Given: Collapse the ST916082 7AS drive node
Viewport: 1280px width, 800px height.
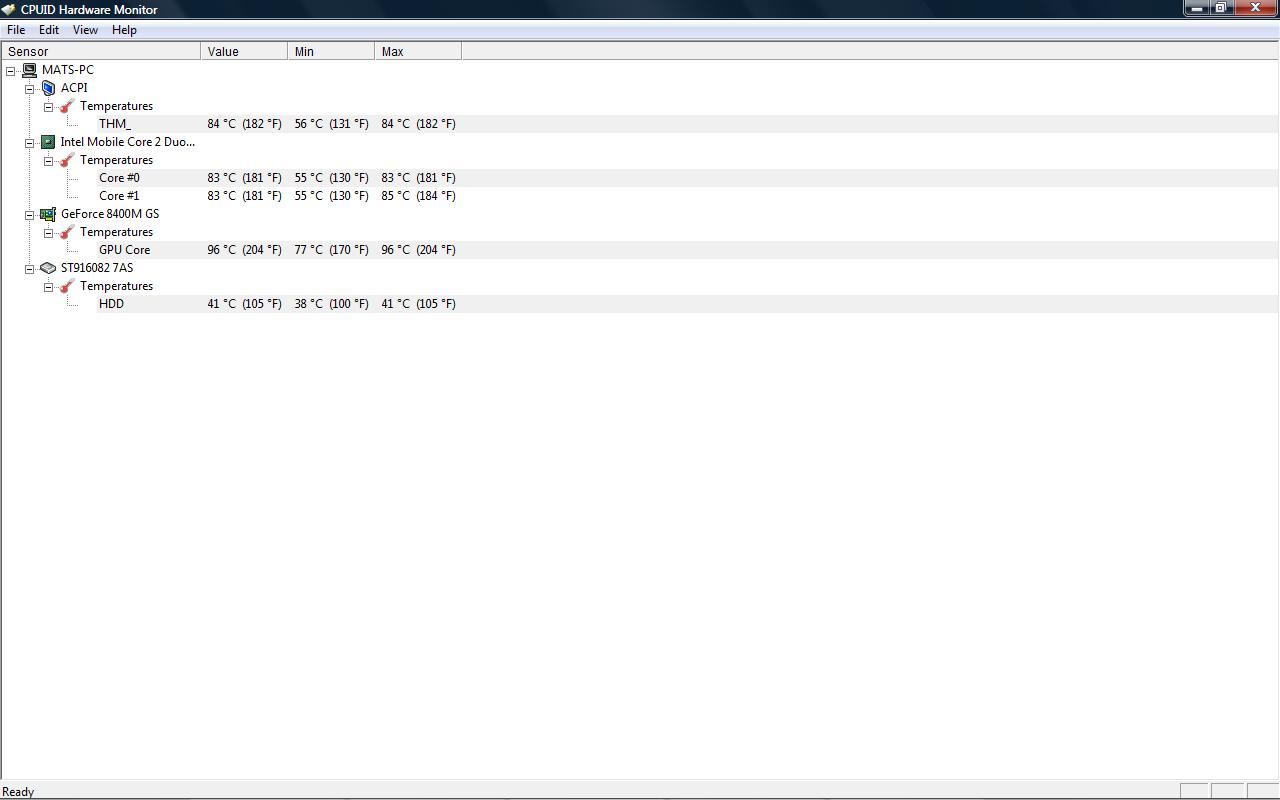Looking at the screenshot, I should (x=30, y=269).
